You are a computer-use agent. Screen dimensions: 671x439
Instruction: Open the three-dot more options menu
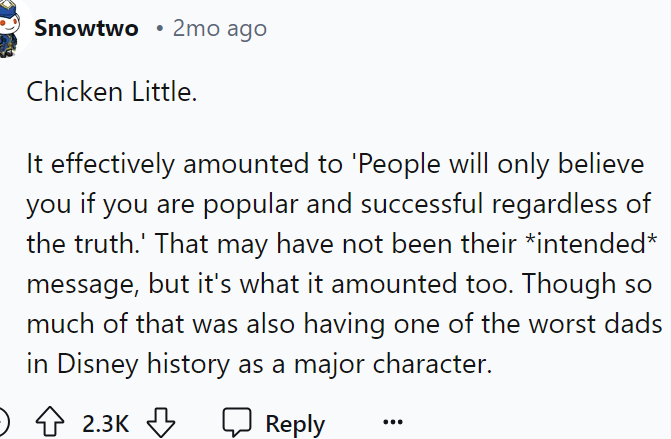pyautogui.click(x=393, y=423)
